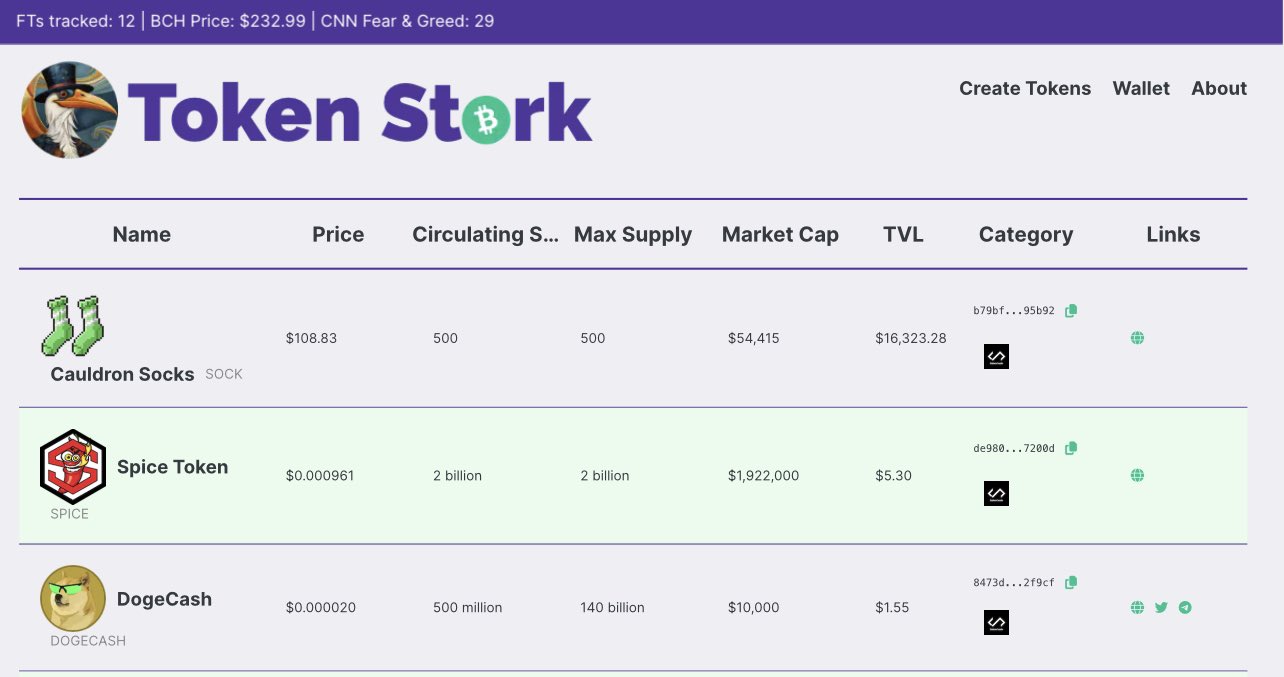Click the DogeCash doge coin image
Viewport: 1284px width, 677px height.
coord(73,598)
